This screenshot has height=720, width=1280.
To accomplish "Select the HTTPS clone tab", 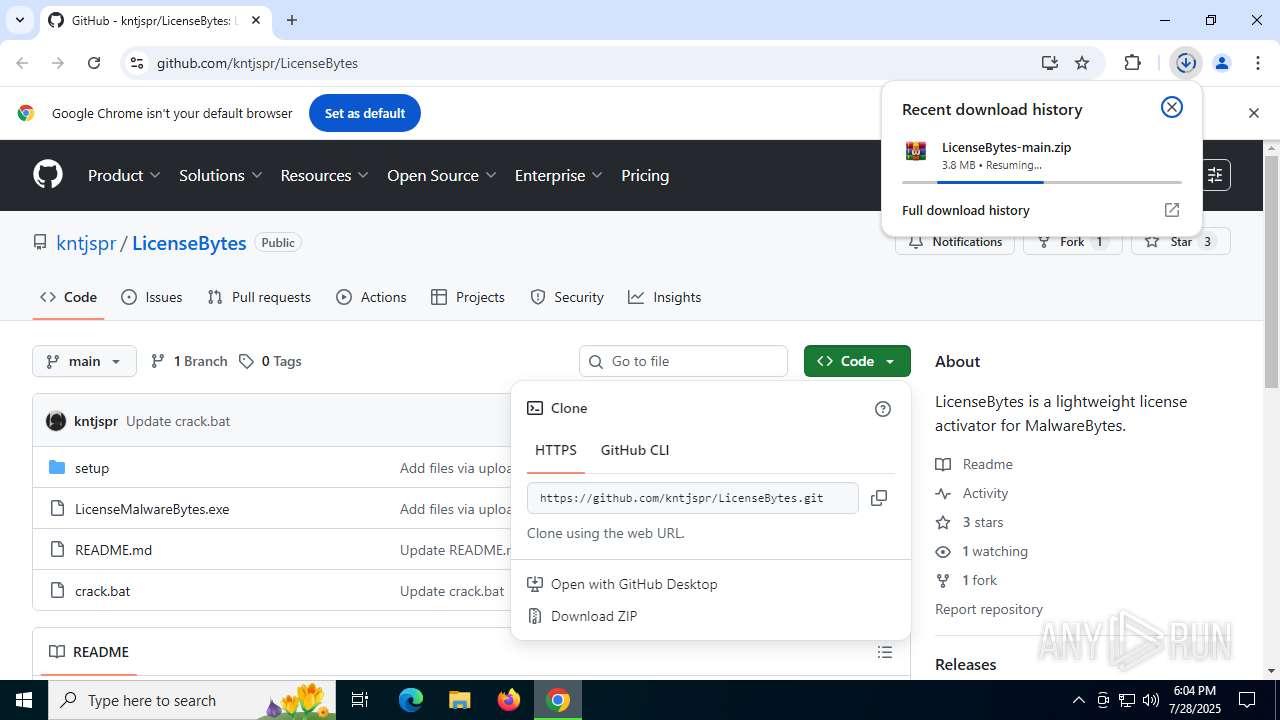I will (x=556, y=450).
